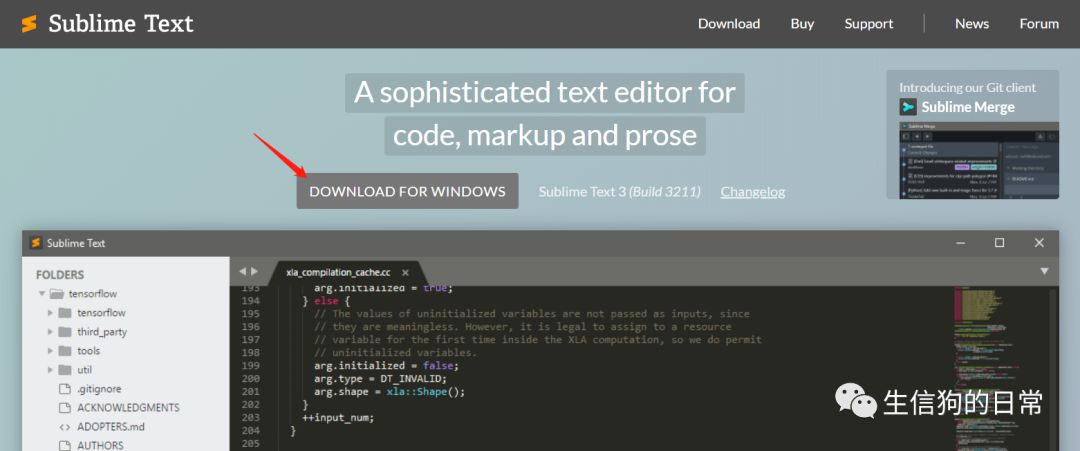This screenshot has height=451, width=1080.
Task: Expand the third_party folder
Action: pyautogui.click(x=50, y=332)
